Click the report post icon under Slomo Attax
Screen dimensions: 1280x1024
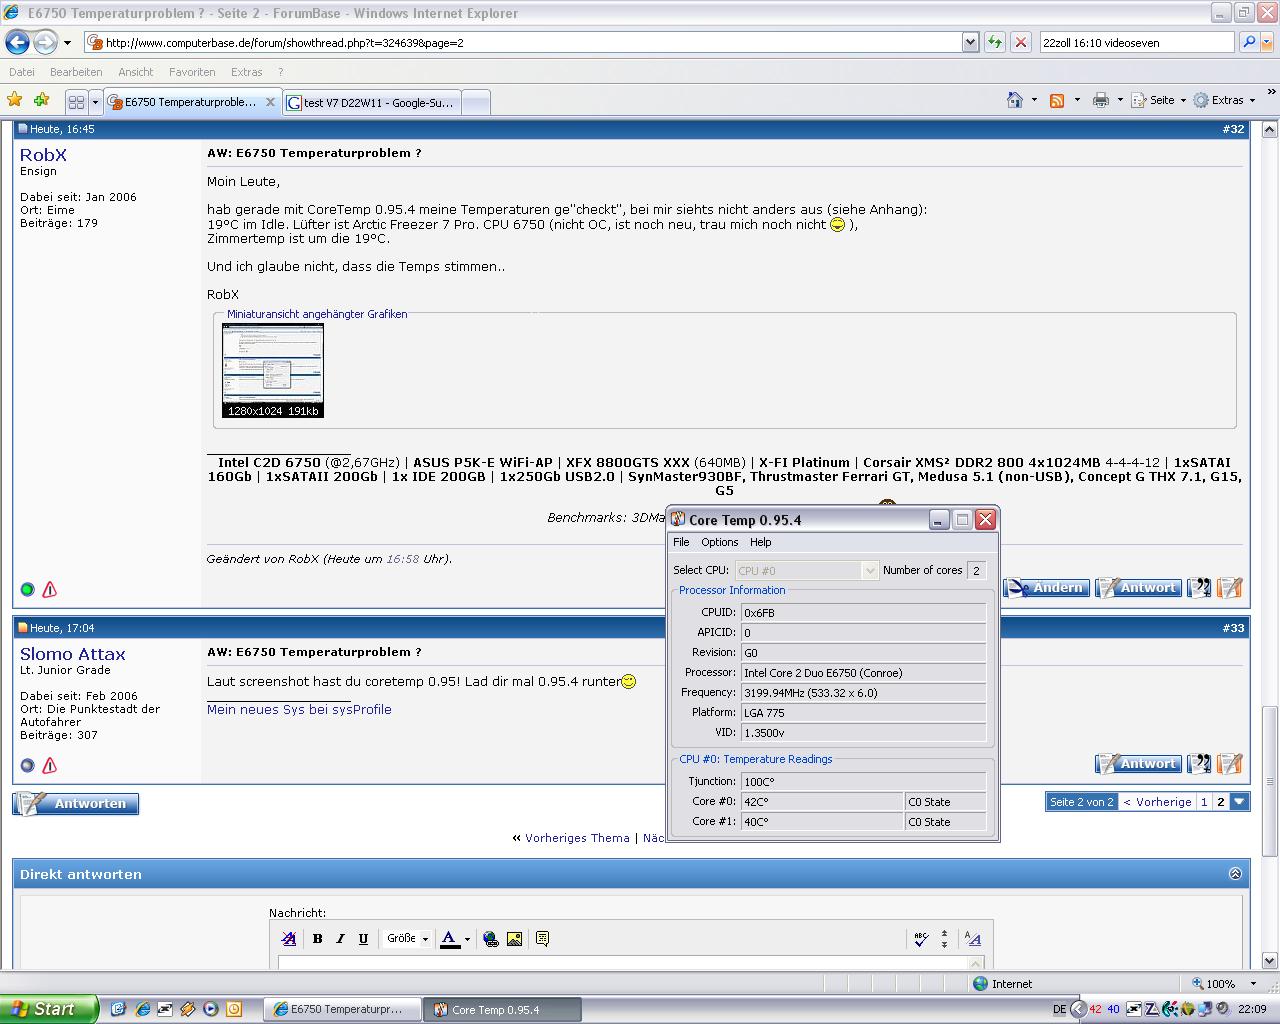point(49,766)
